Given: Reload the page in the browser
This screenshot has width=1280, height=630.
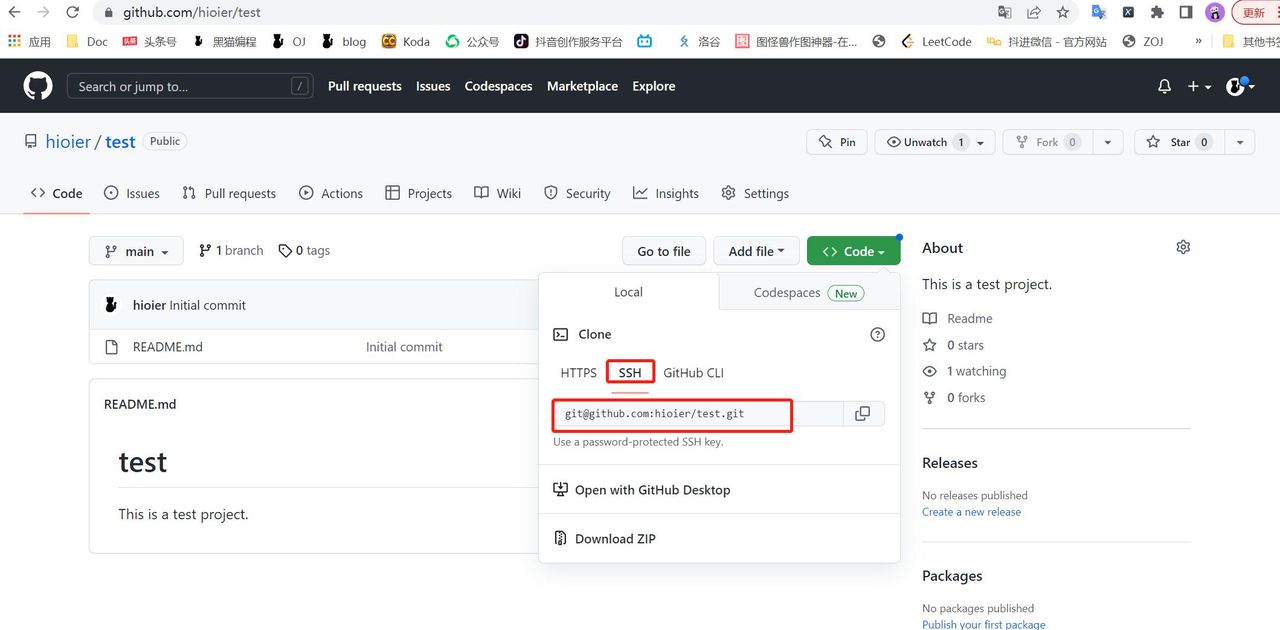Looking at the screenshot, I should pyautogui.click(x=72, y=13).
